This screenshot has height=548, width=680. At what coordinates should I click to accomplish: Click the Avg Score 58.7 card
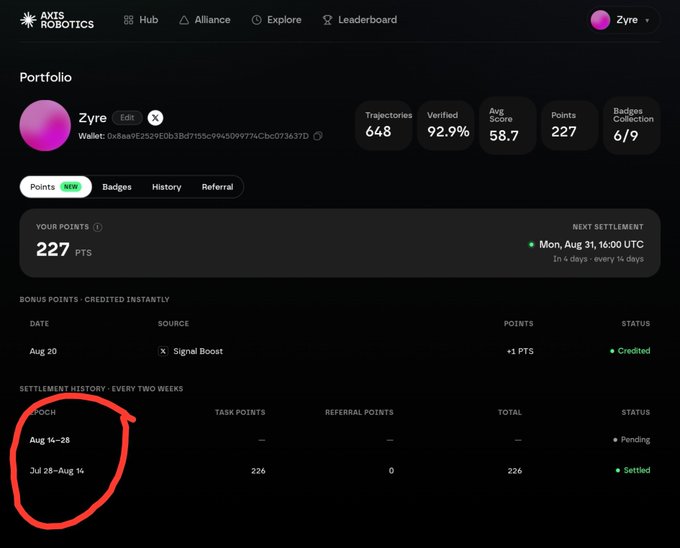[x=507, y=125]
